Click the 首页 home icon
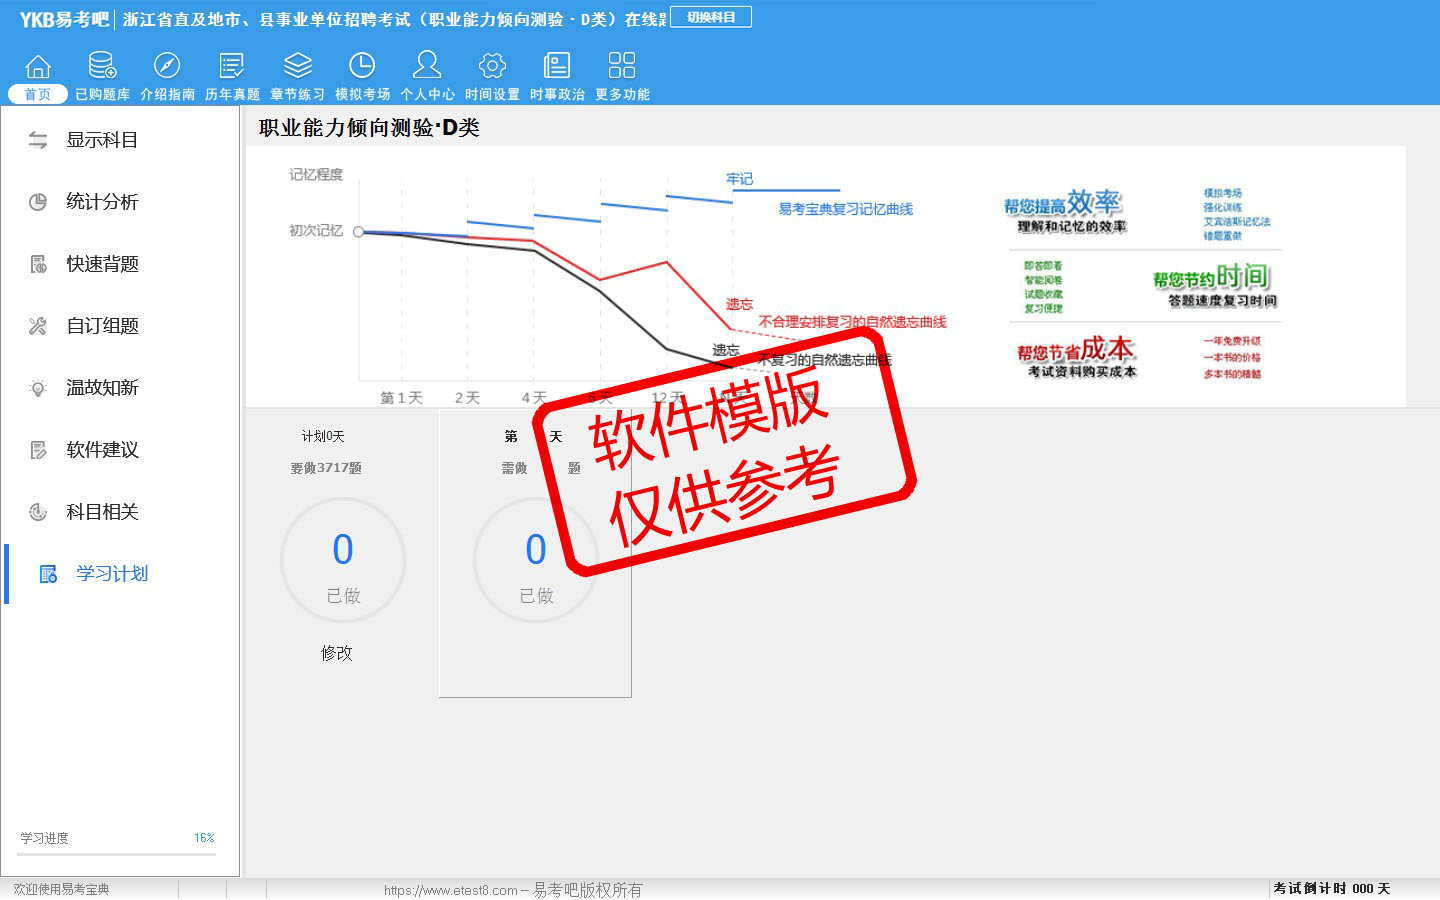The image size is (1440, 900). coord(38,67)
